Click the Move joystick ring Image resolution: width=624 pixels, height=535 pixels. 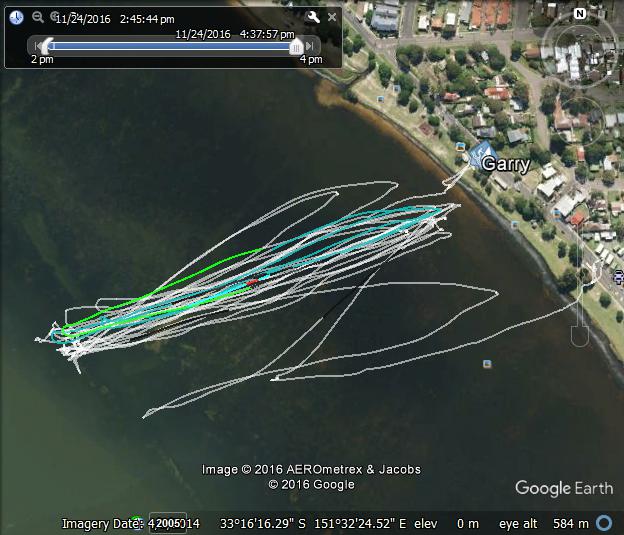[579, 121]
